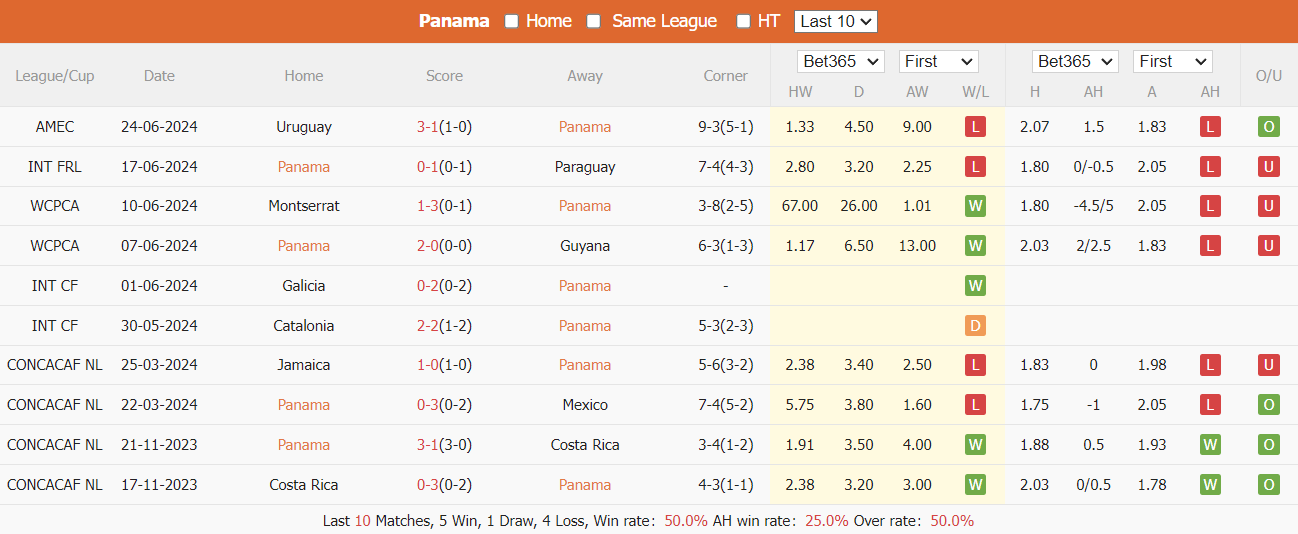Click the O/U column header
1298x534 pixels.
(x=1269, y=76)
